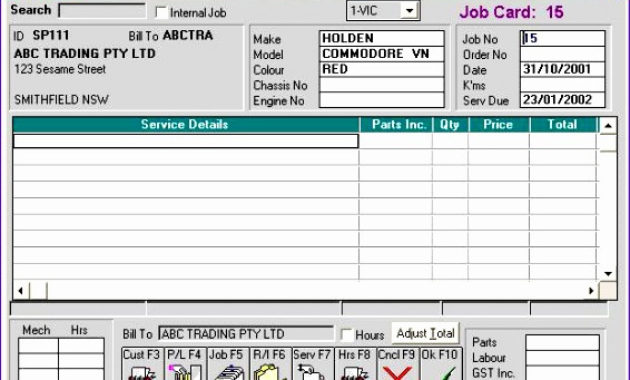Click Bill To field ABC TRADING PTY LTD
The image size is (630, 380).
click(246, 334)
